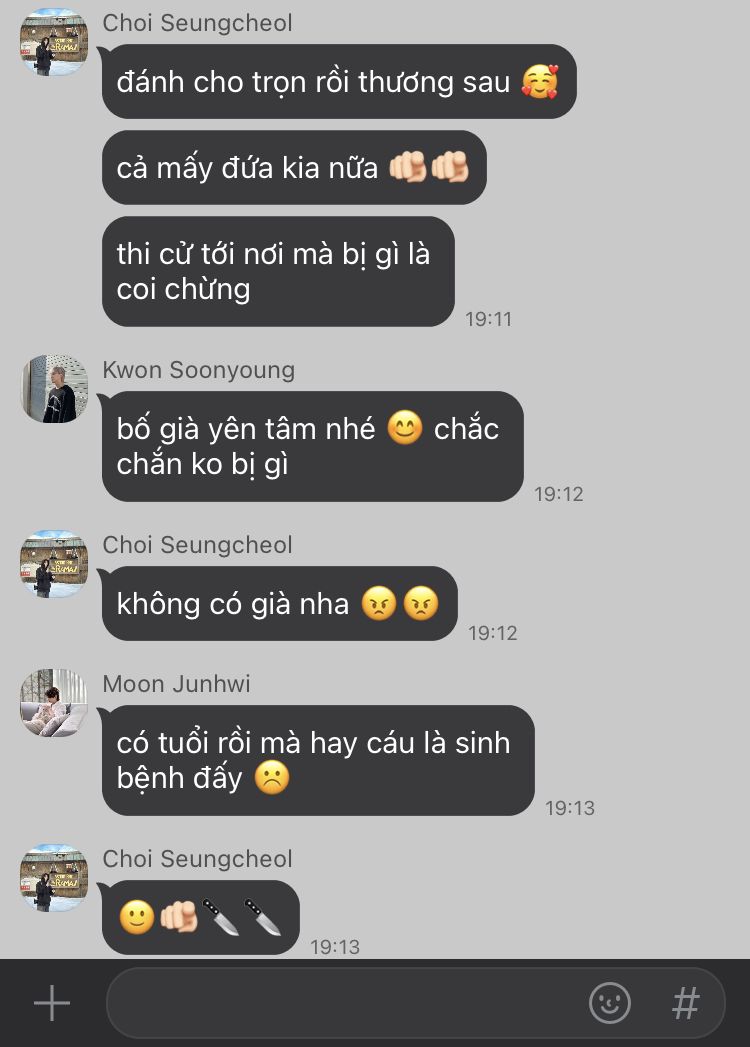
Task: Select the knife emoji message bubble
Action: [200, 917]
